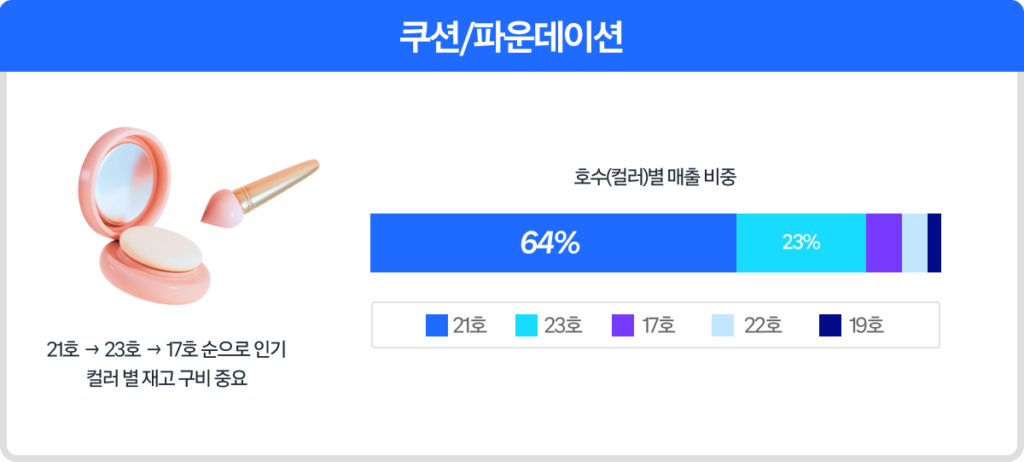This screenshot has height=462, width=1024.
Task: Click the cyan 23호 legend square
Action: [x=526, y=325]
